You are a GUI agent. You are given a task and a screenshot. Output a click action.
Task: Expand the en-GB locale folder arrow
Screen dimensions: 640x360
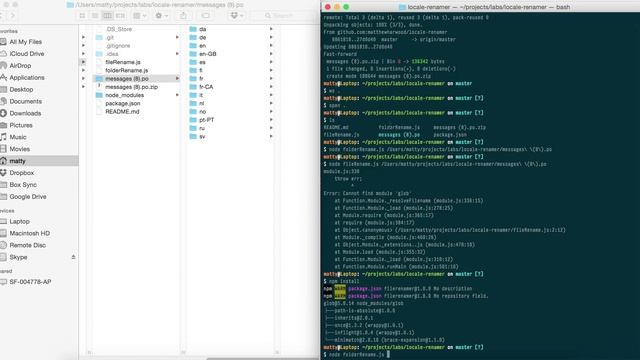pyautogui.click(x=271, y=53)
